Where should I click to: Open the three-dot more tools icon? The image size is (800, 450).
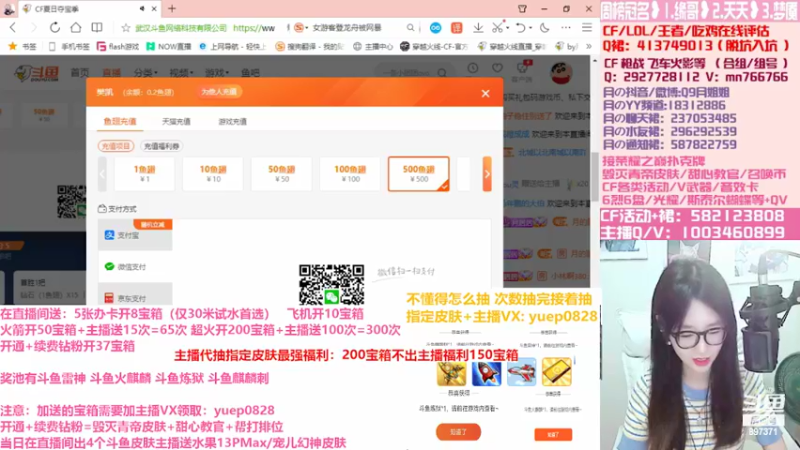click(x=566, y=28)
